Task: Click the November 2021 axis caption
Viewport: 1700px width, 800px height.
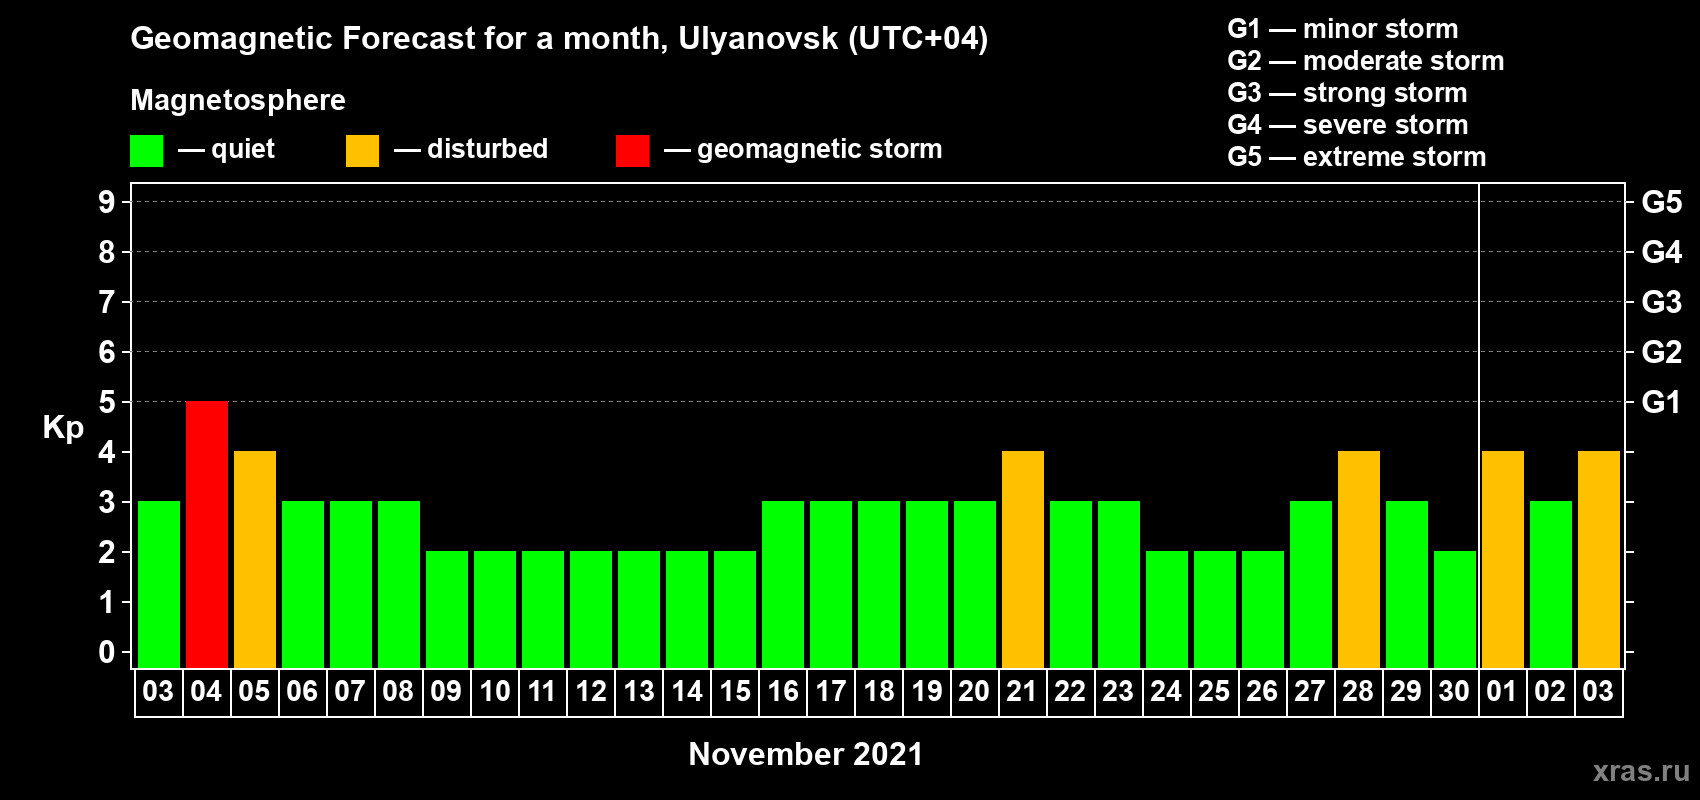Action: coord(806,754)
